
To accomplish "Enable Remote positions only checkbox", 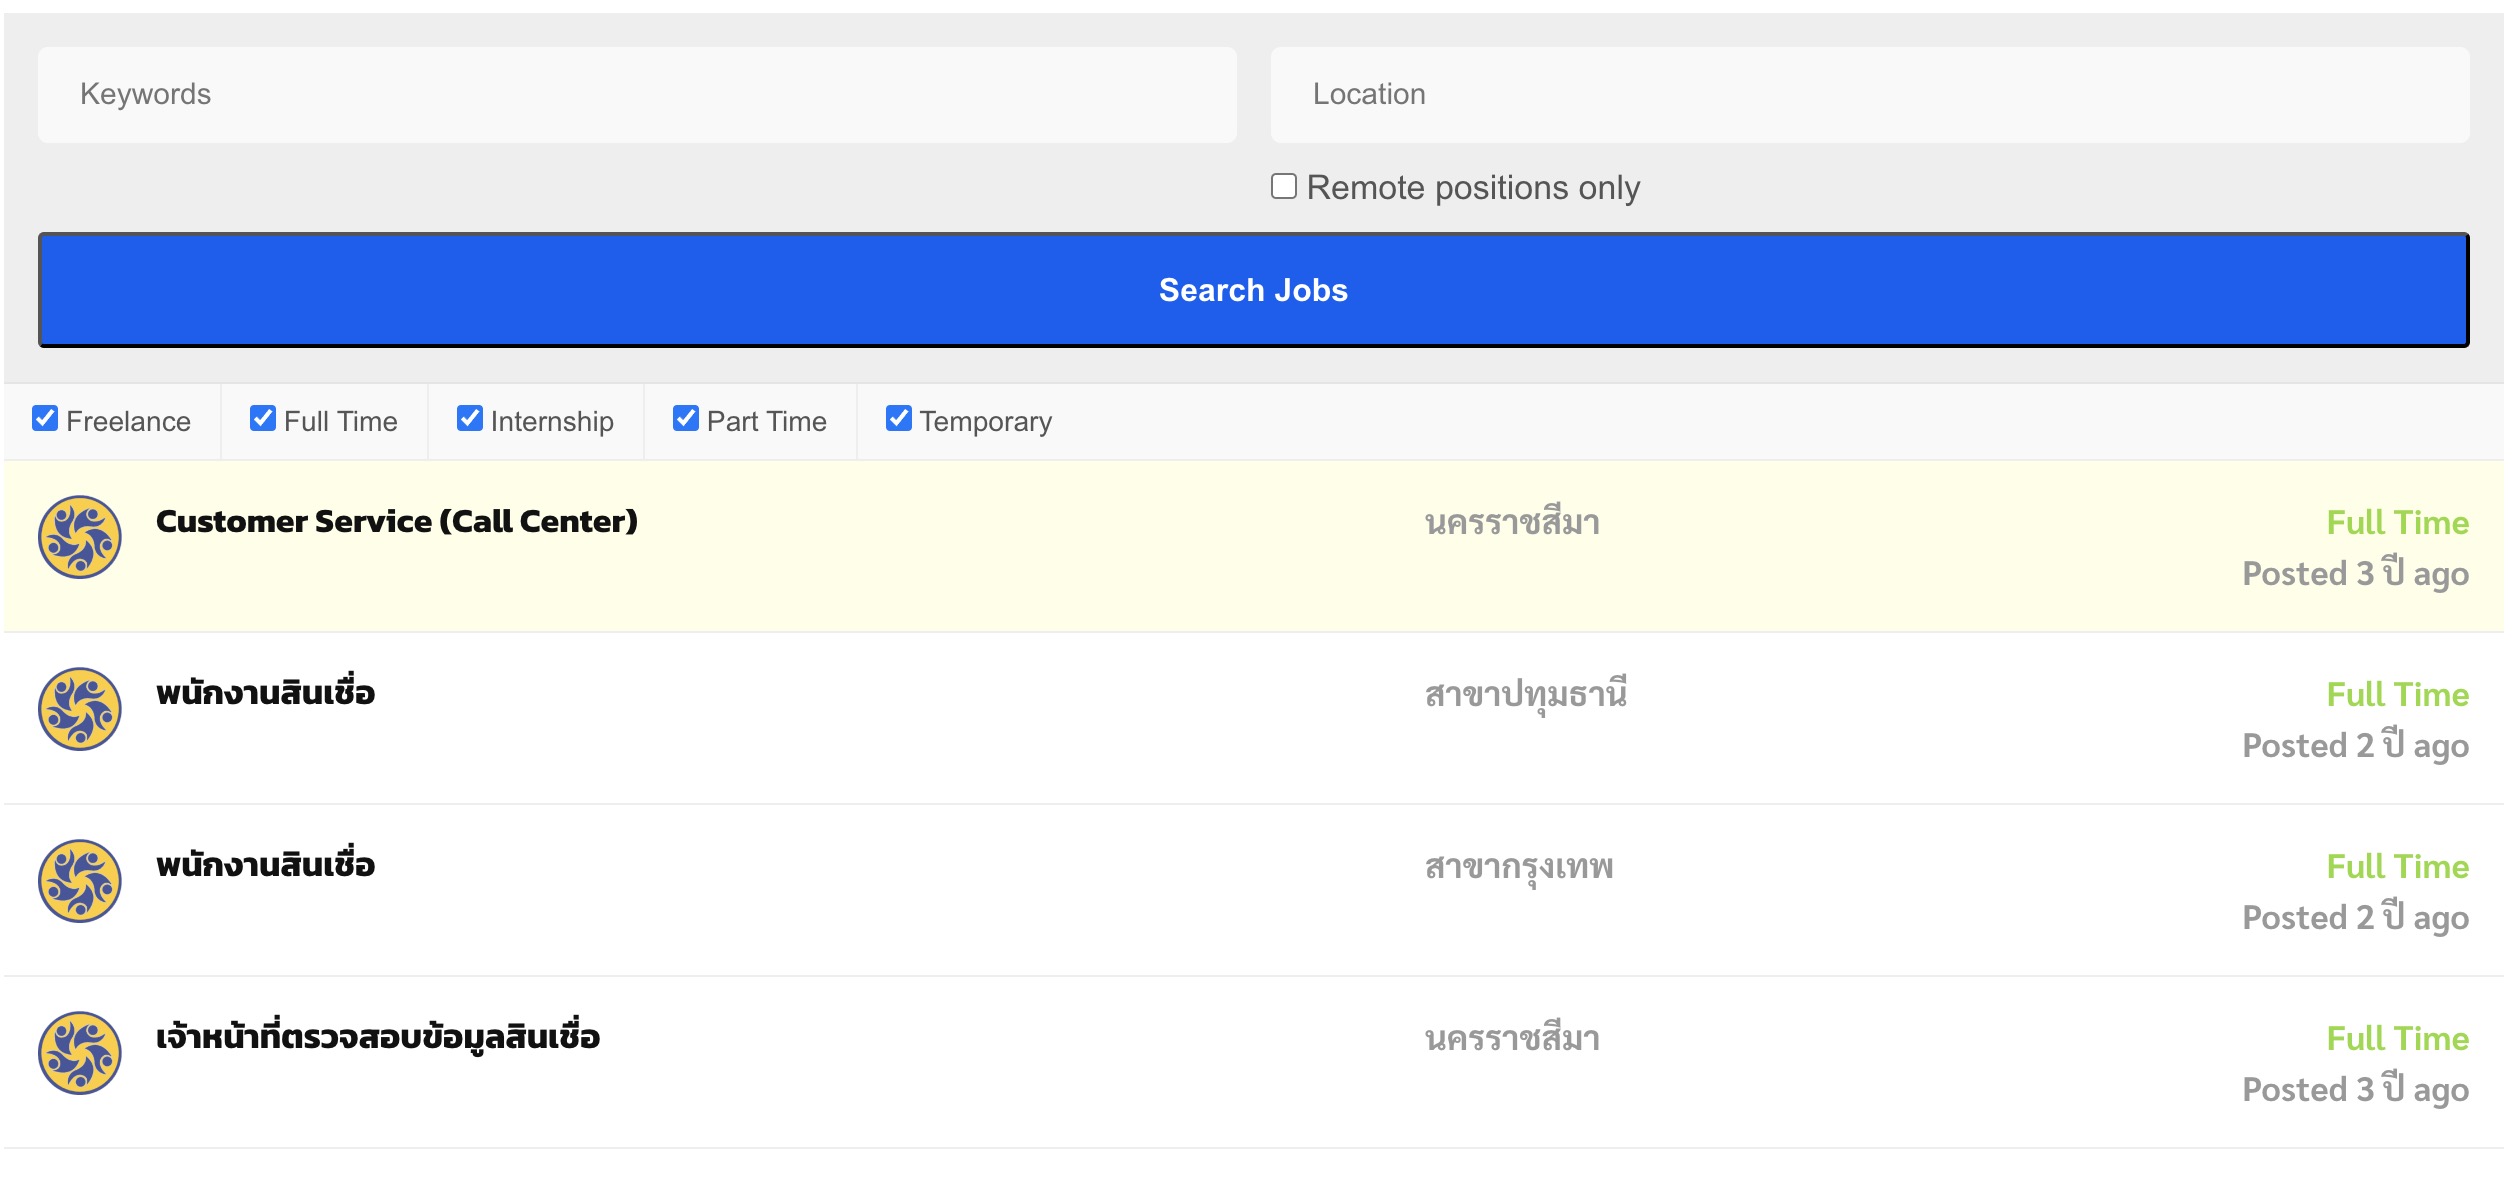I will click(1284, 187).
